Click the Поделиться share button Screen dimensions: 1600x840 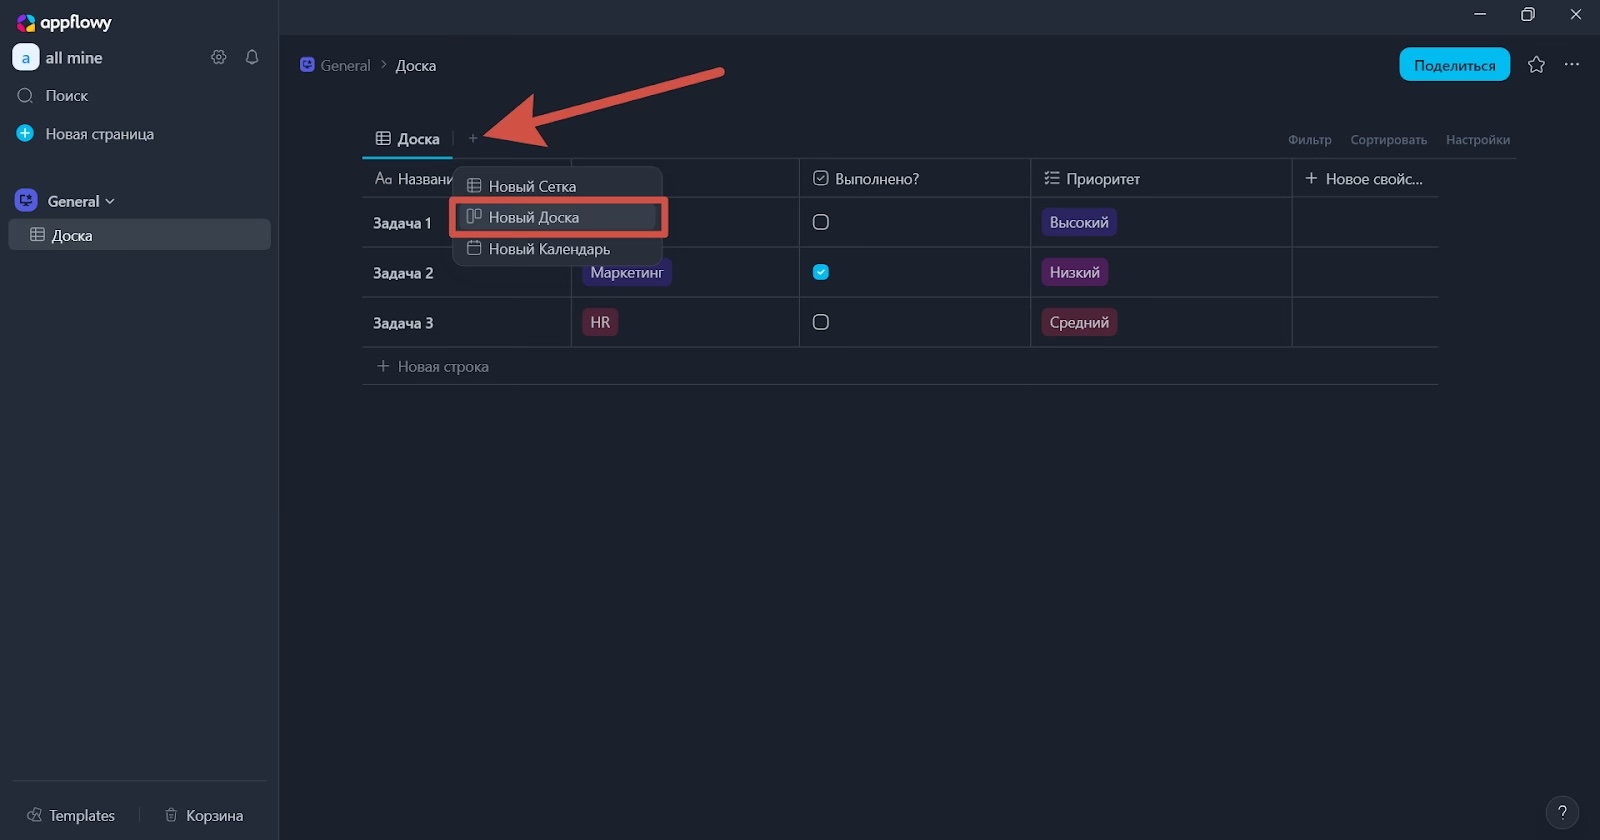[x=1454, y=65]
